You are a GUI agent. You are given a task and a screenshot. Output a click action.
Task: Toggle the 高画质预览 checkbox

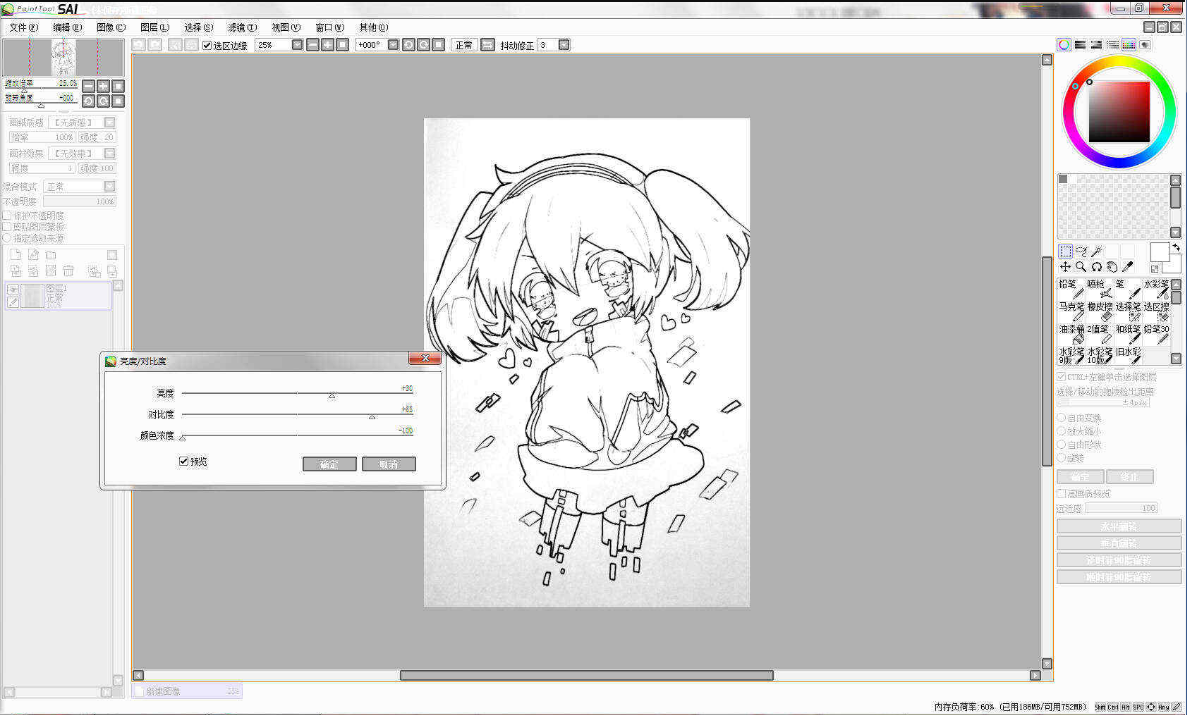point(1061,493)
